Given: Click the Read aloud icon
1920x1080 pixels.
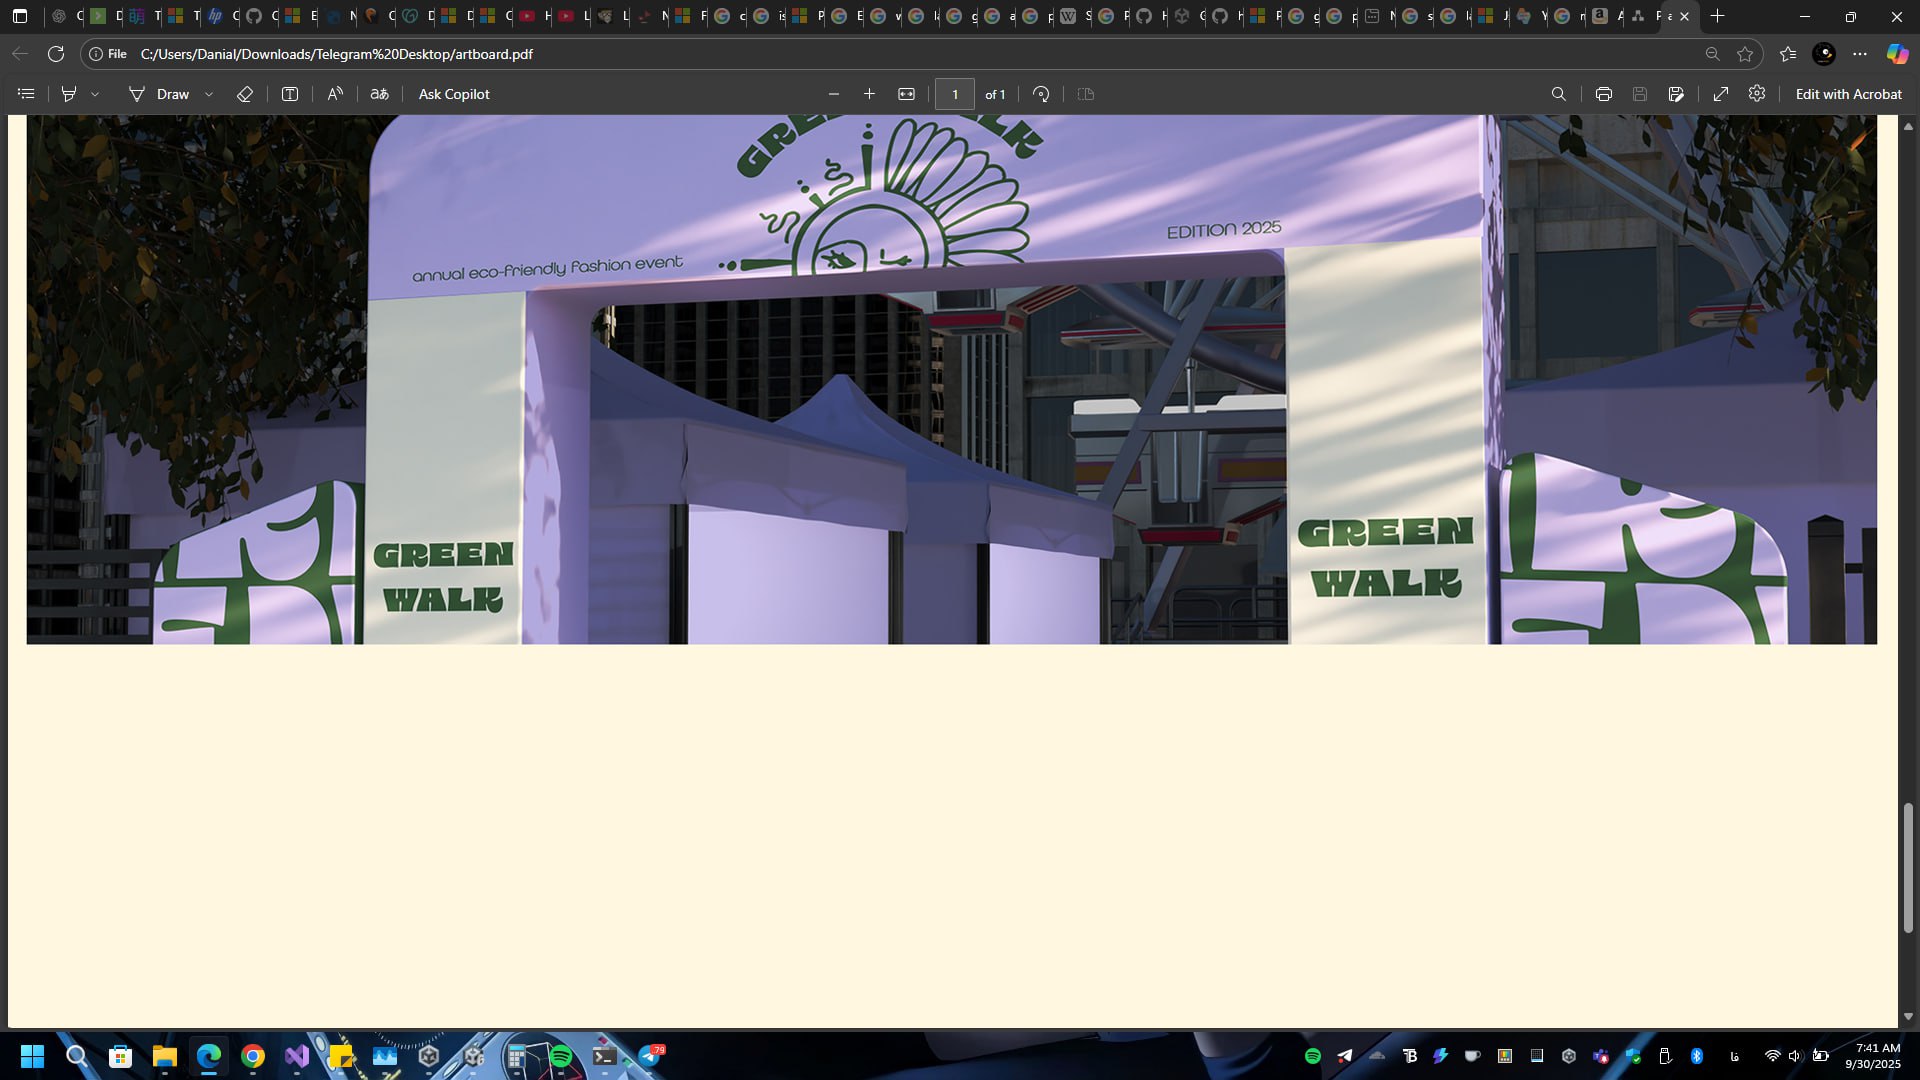Looking at the screenshot, I should coord(335,94).
